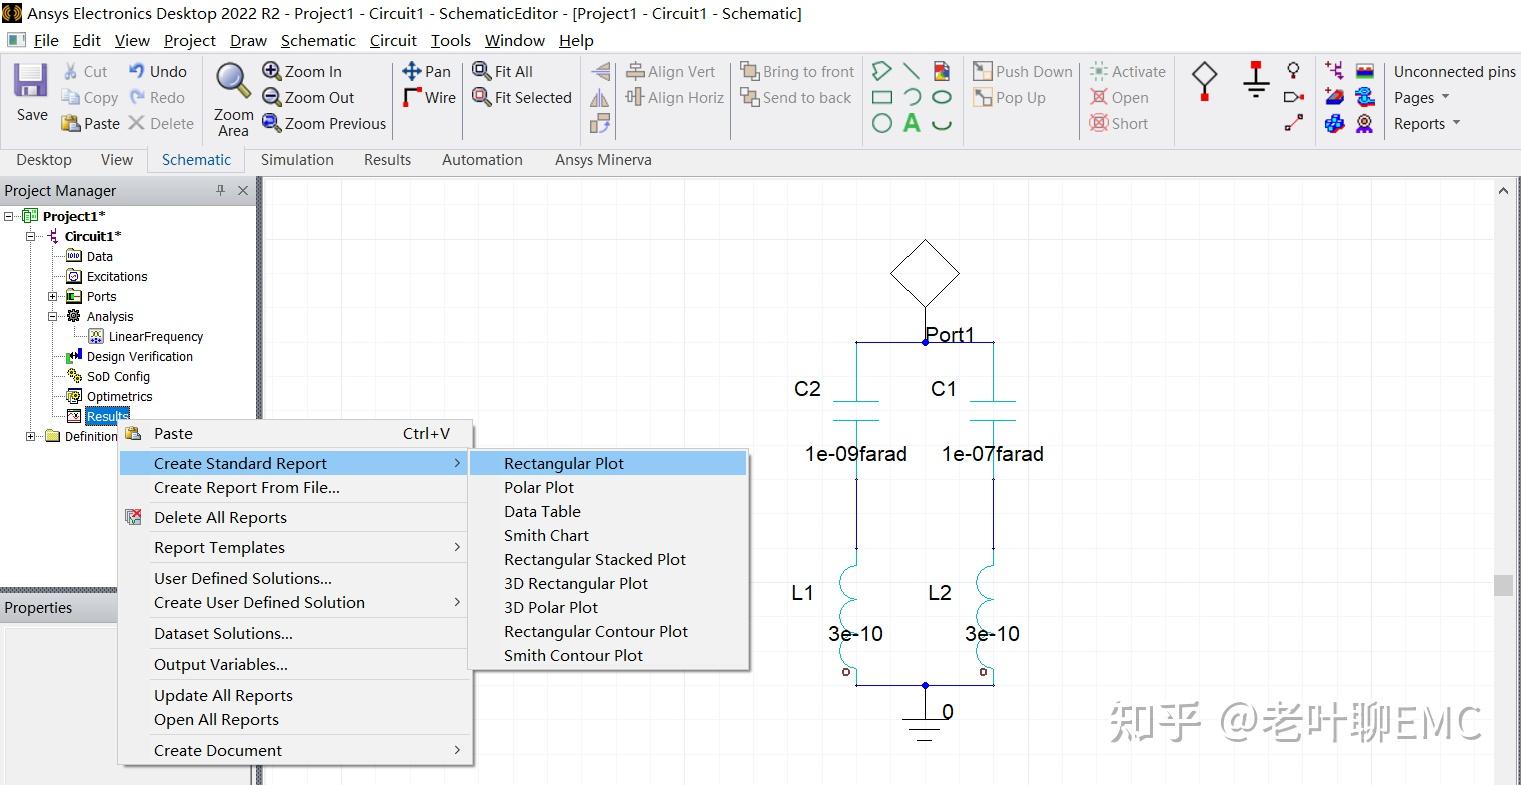Click Undo in the ribbon

tap(157, 71)
